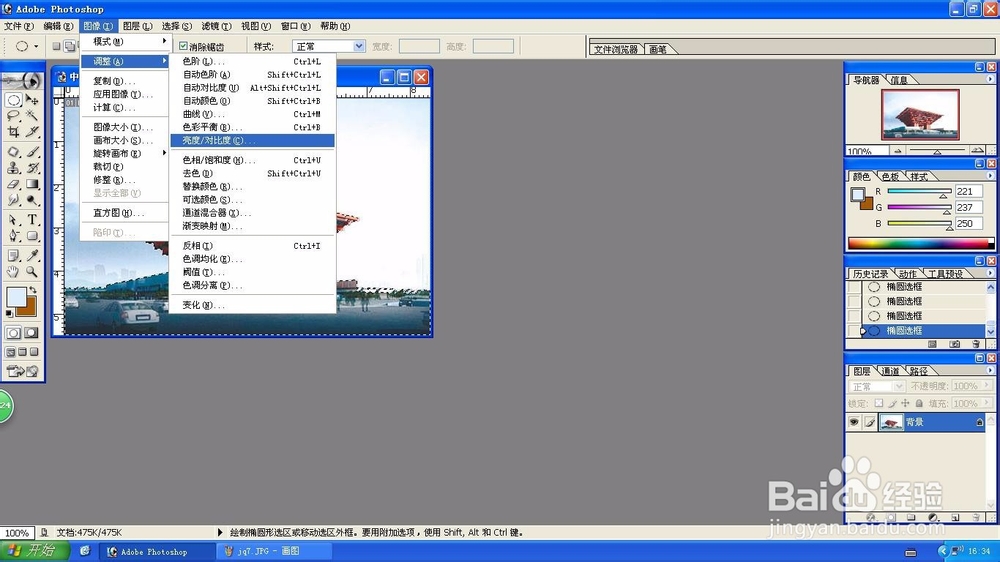Click the Navigator zoom slider
This screenshot has height=562, width=1000.
click(937, 151)
